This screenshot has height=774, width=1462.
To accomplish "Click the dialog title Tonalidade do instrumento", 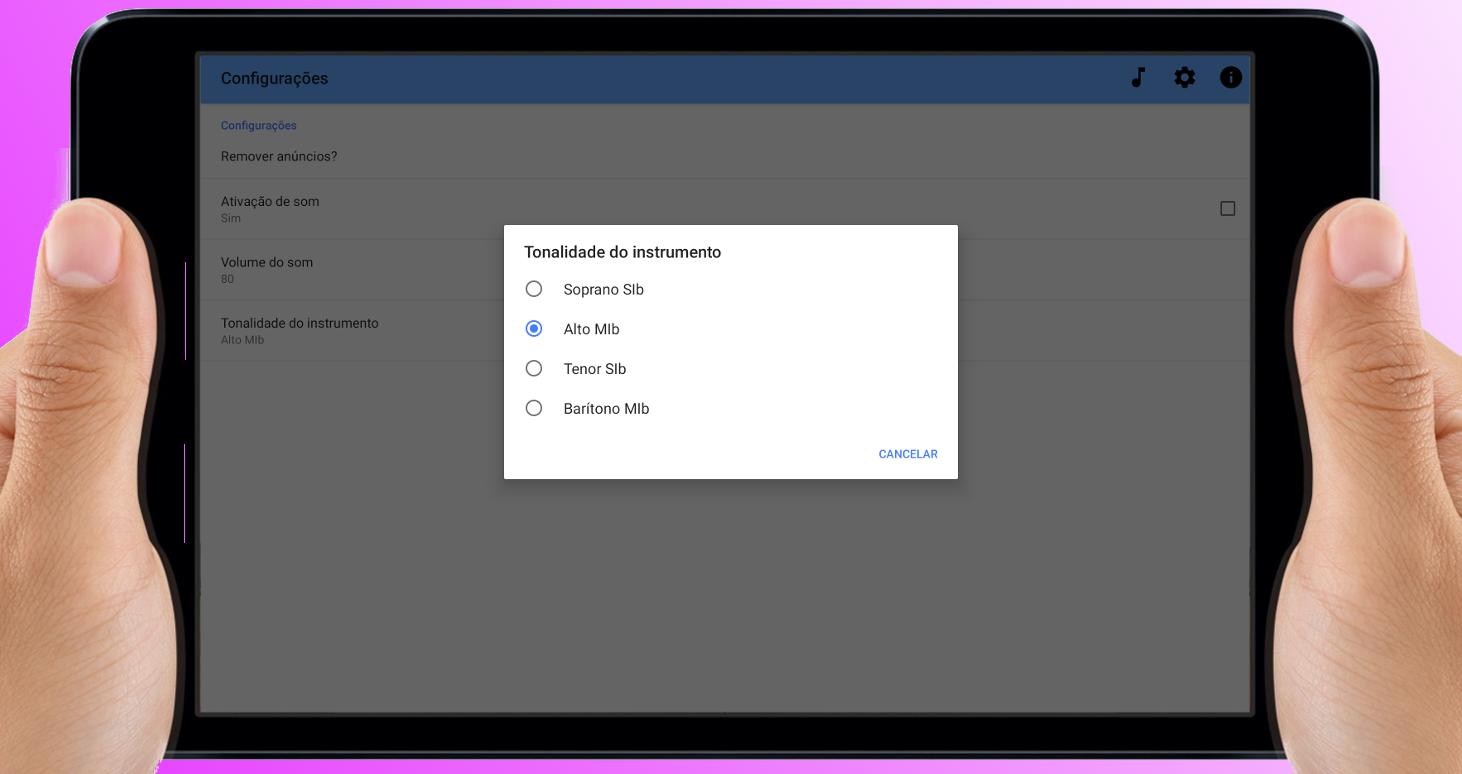I will (622, 252).
